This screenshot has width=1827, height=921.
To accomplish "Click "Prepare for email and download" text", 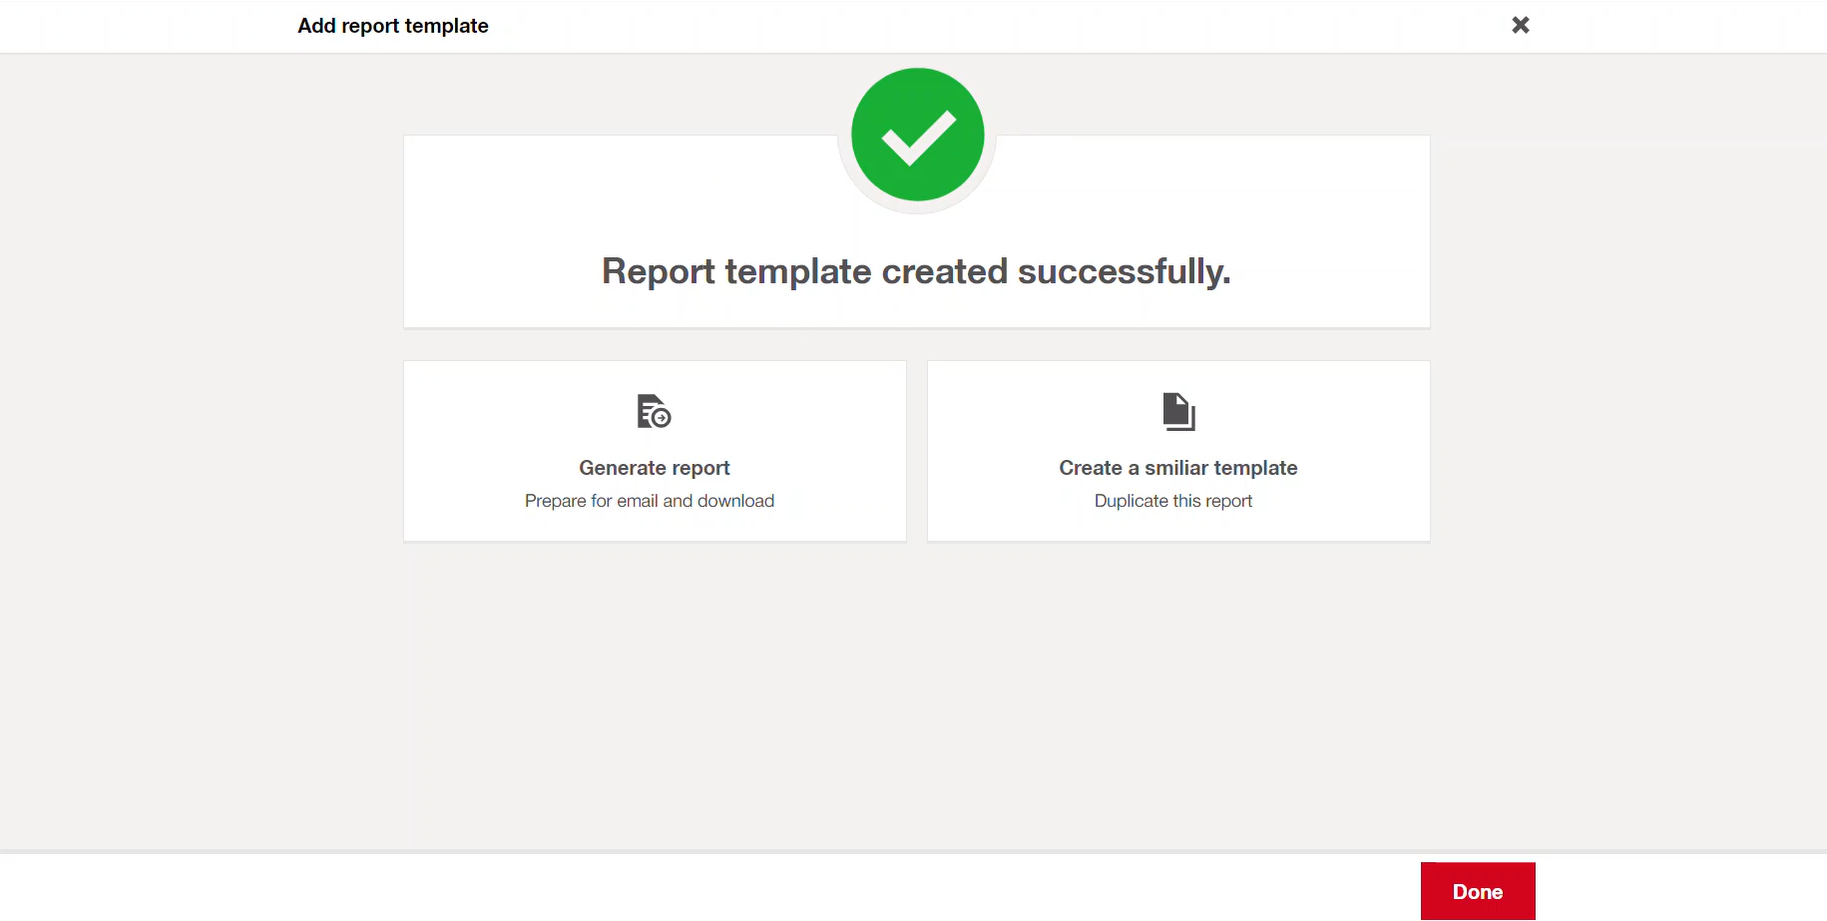I will [649, 501].
